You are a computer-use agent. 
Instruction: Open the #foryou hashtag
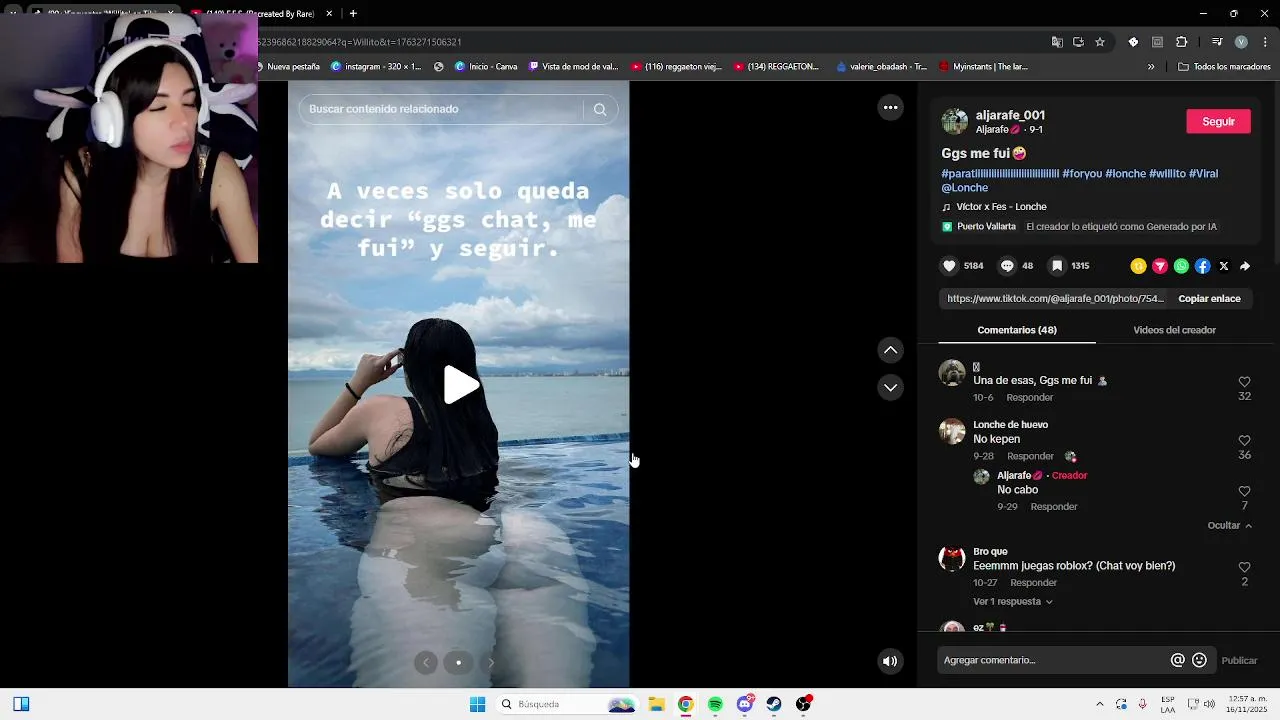click(x=1082, y=174)
